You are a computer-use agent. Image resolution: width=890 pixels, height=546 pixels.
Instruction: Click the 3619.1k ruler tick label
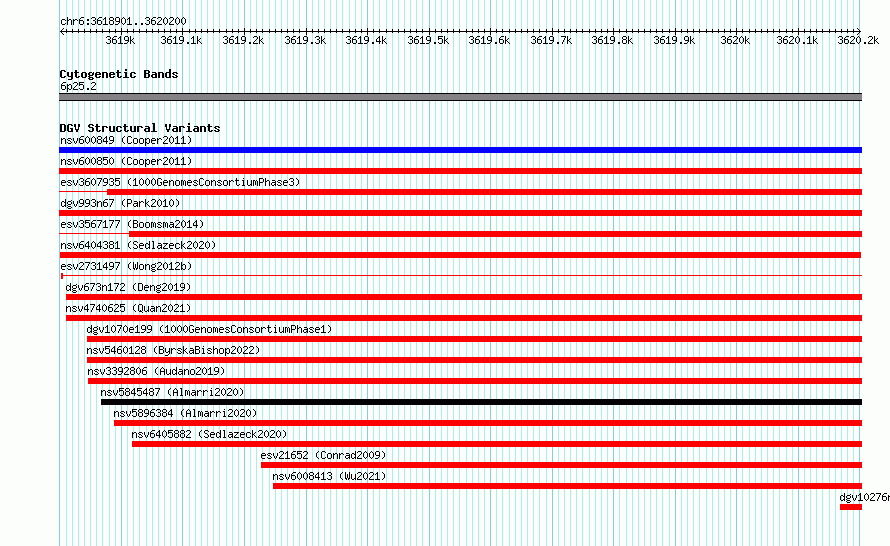pos(181,40)
